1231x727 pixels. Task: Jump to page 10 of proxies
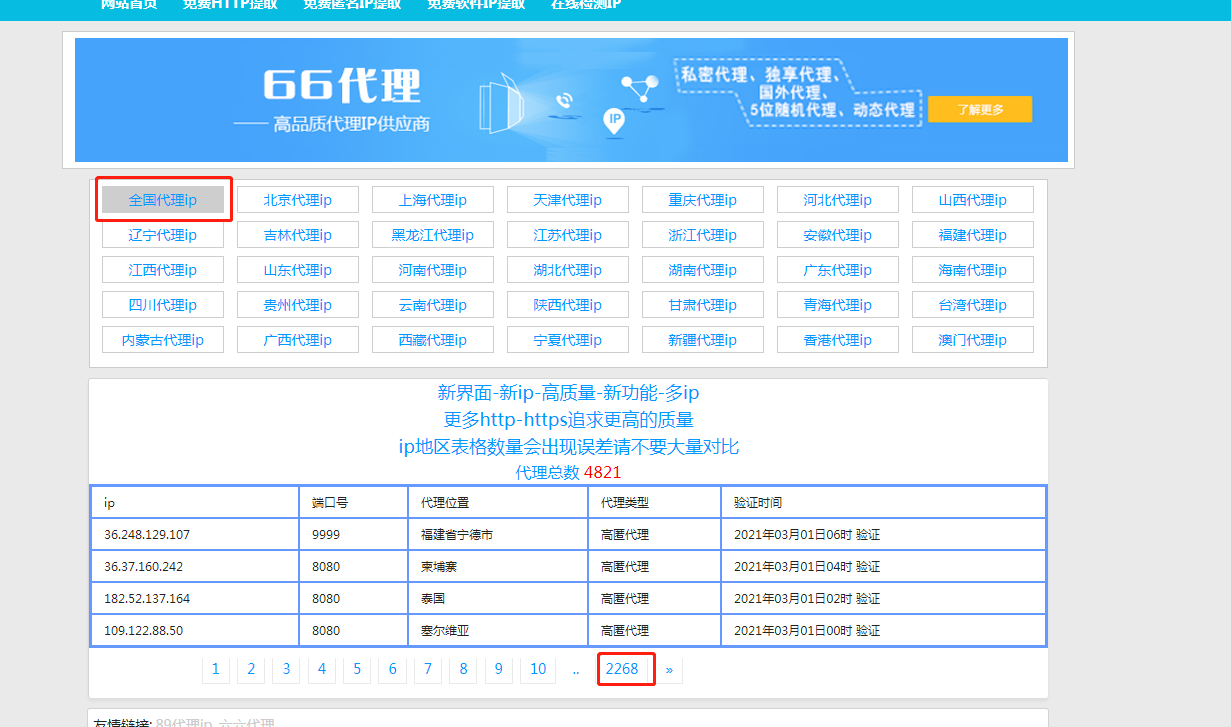[x=537, y=669]
